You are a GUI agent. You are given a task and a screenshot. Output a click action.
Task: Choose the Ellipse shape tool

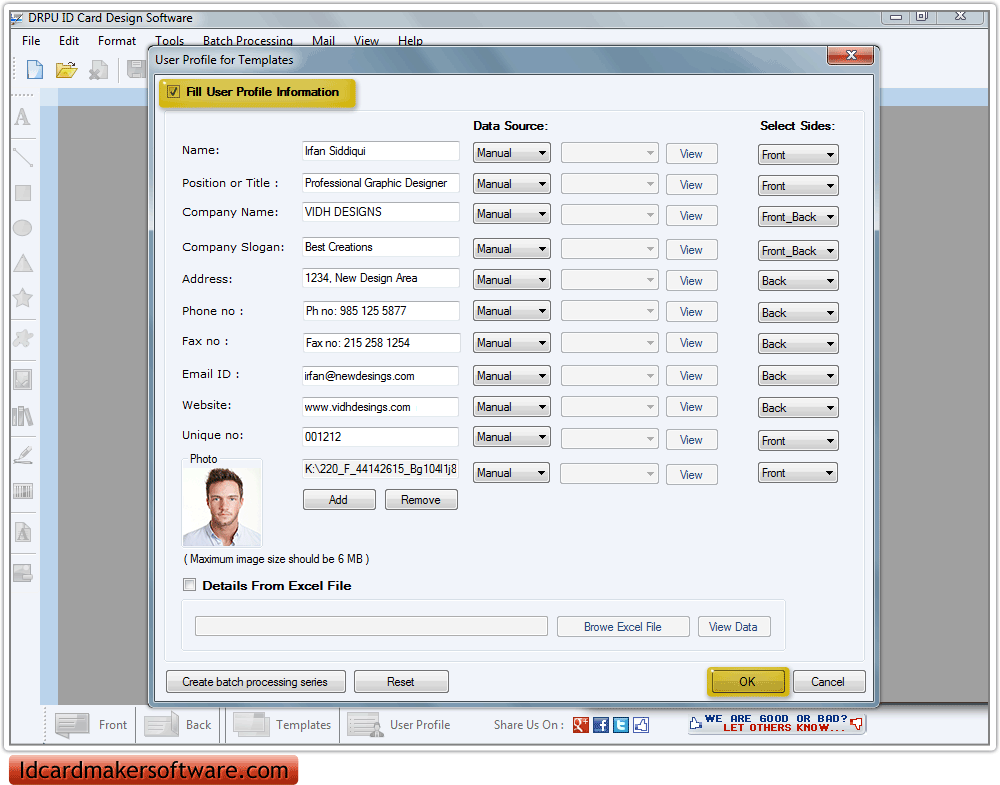click(22, 228)
